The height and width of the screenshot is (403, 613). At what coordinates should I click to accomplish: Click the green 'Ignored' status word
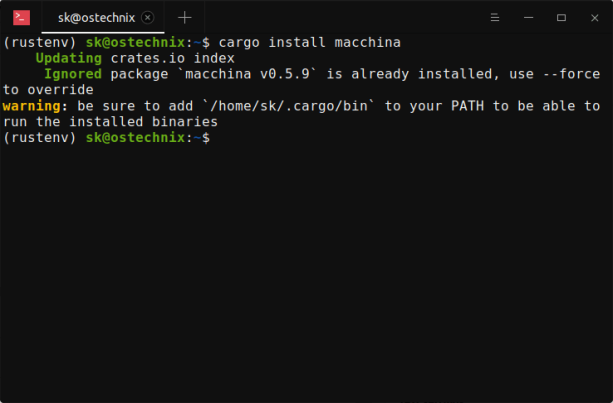point(72,74)
